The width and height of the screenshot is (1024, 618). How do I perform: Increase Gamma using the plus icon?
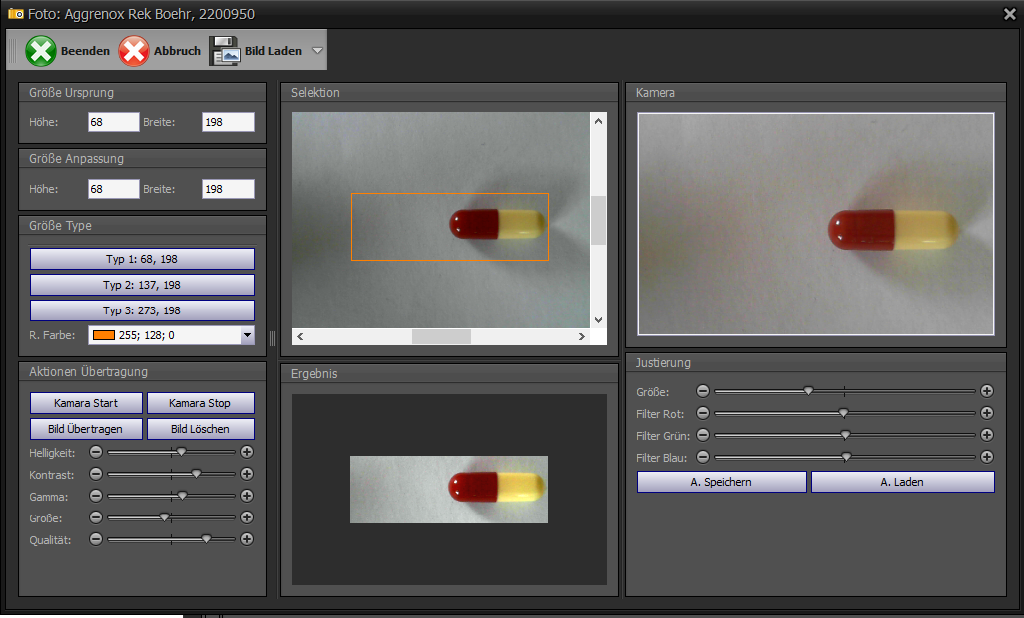click(x=247, y=496)
